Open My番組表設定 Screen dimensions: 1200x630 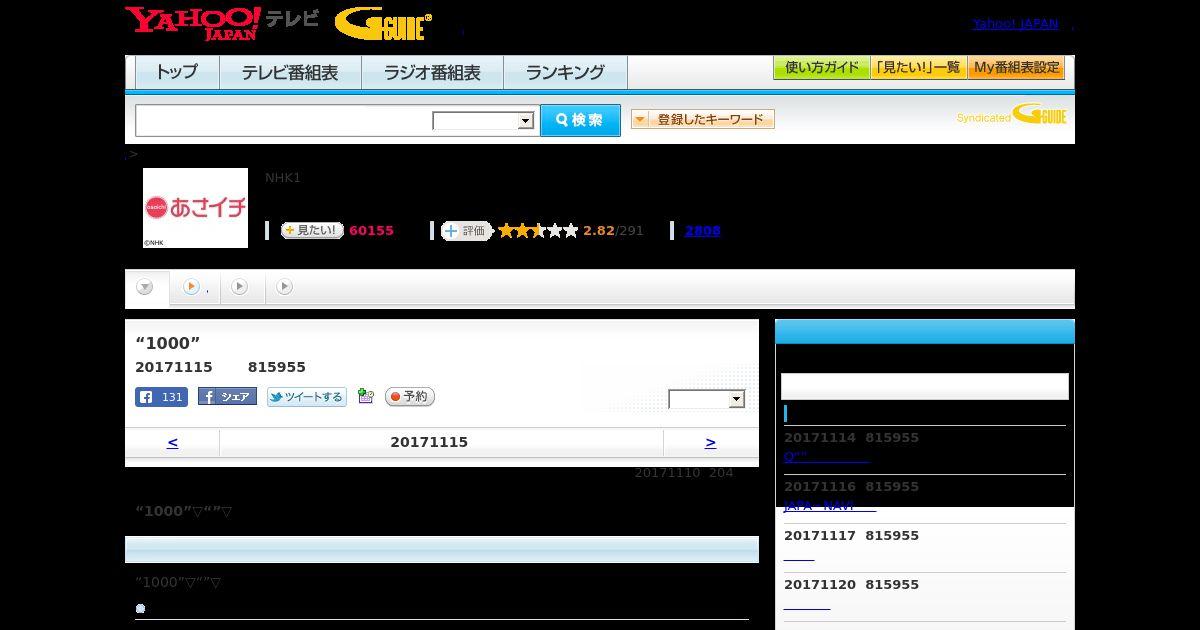tap(1016, 68)
